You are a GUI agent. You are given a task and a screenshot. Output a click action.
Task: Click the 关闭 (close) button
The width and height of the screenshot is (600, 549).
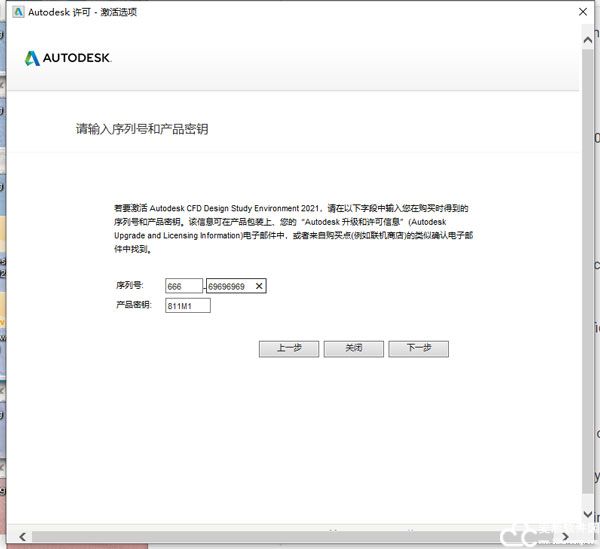click(x=354, y=349)
